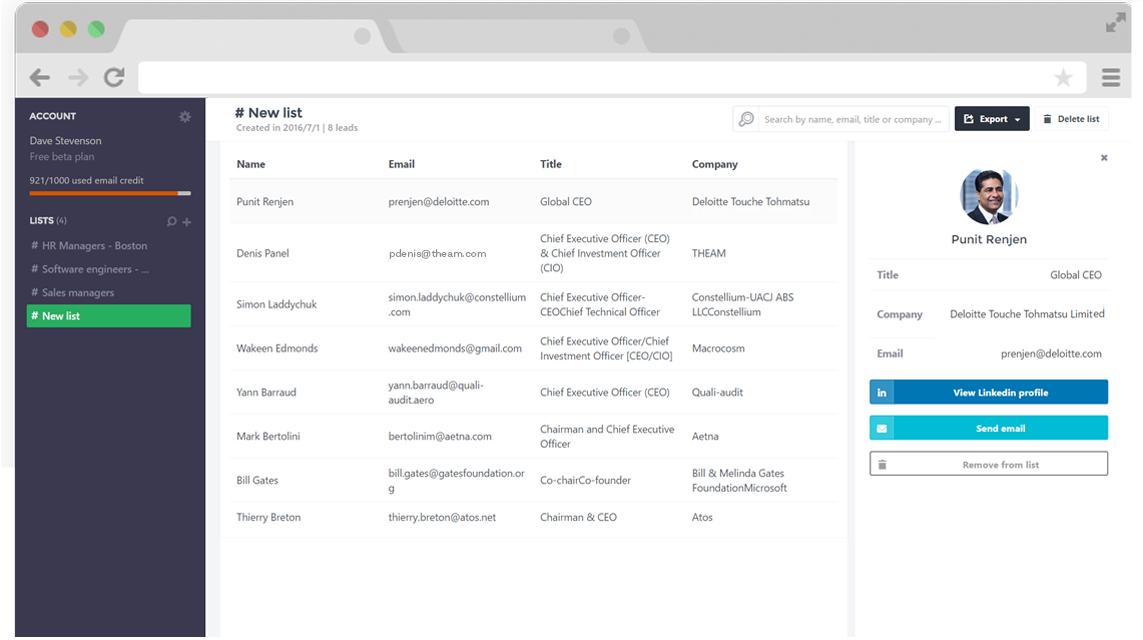Click the browser forward arrow
Screen dimensions: 1143x640
[x=78, y=77]
